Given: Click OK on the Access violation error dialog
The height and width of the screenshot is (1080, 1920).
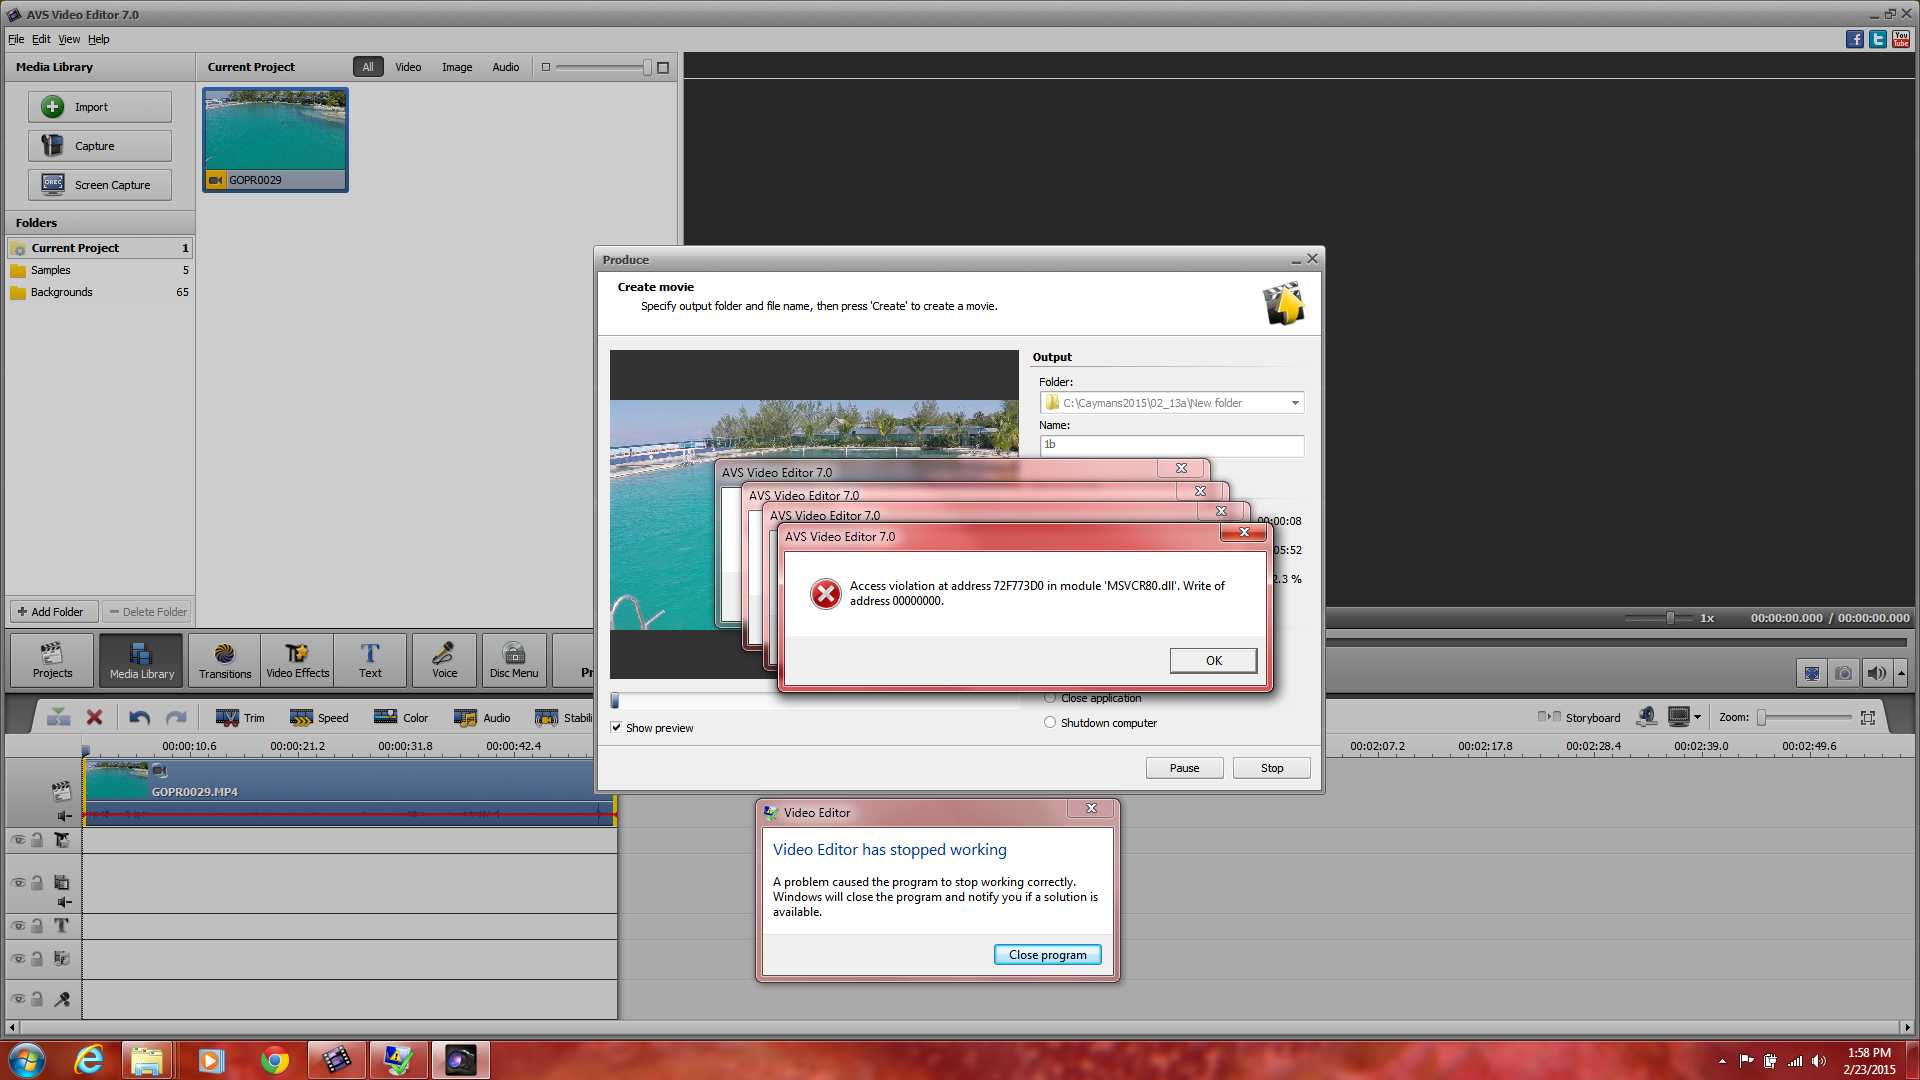Looking at the screenshot, I should pos(1213,660).
